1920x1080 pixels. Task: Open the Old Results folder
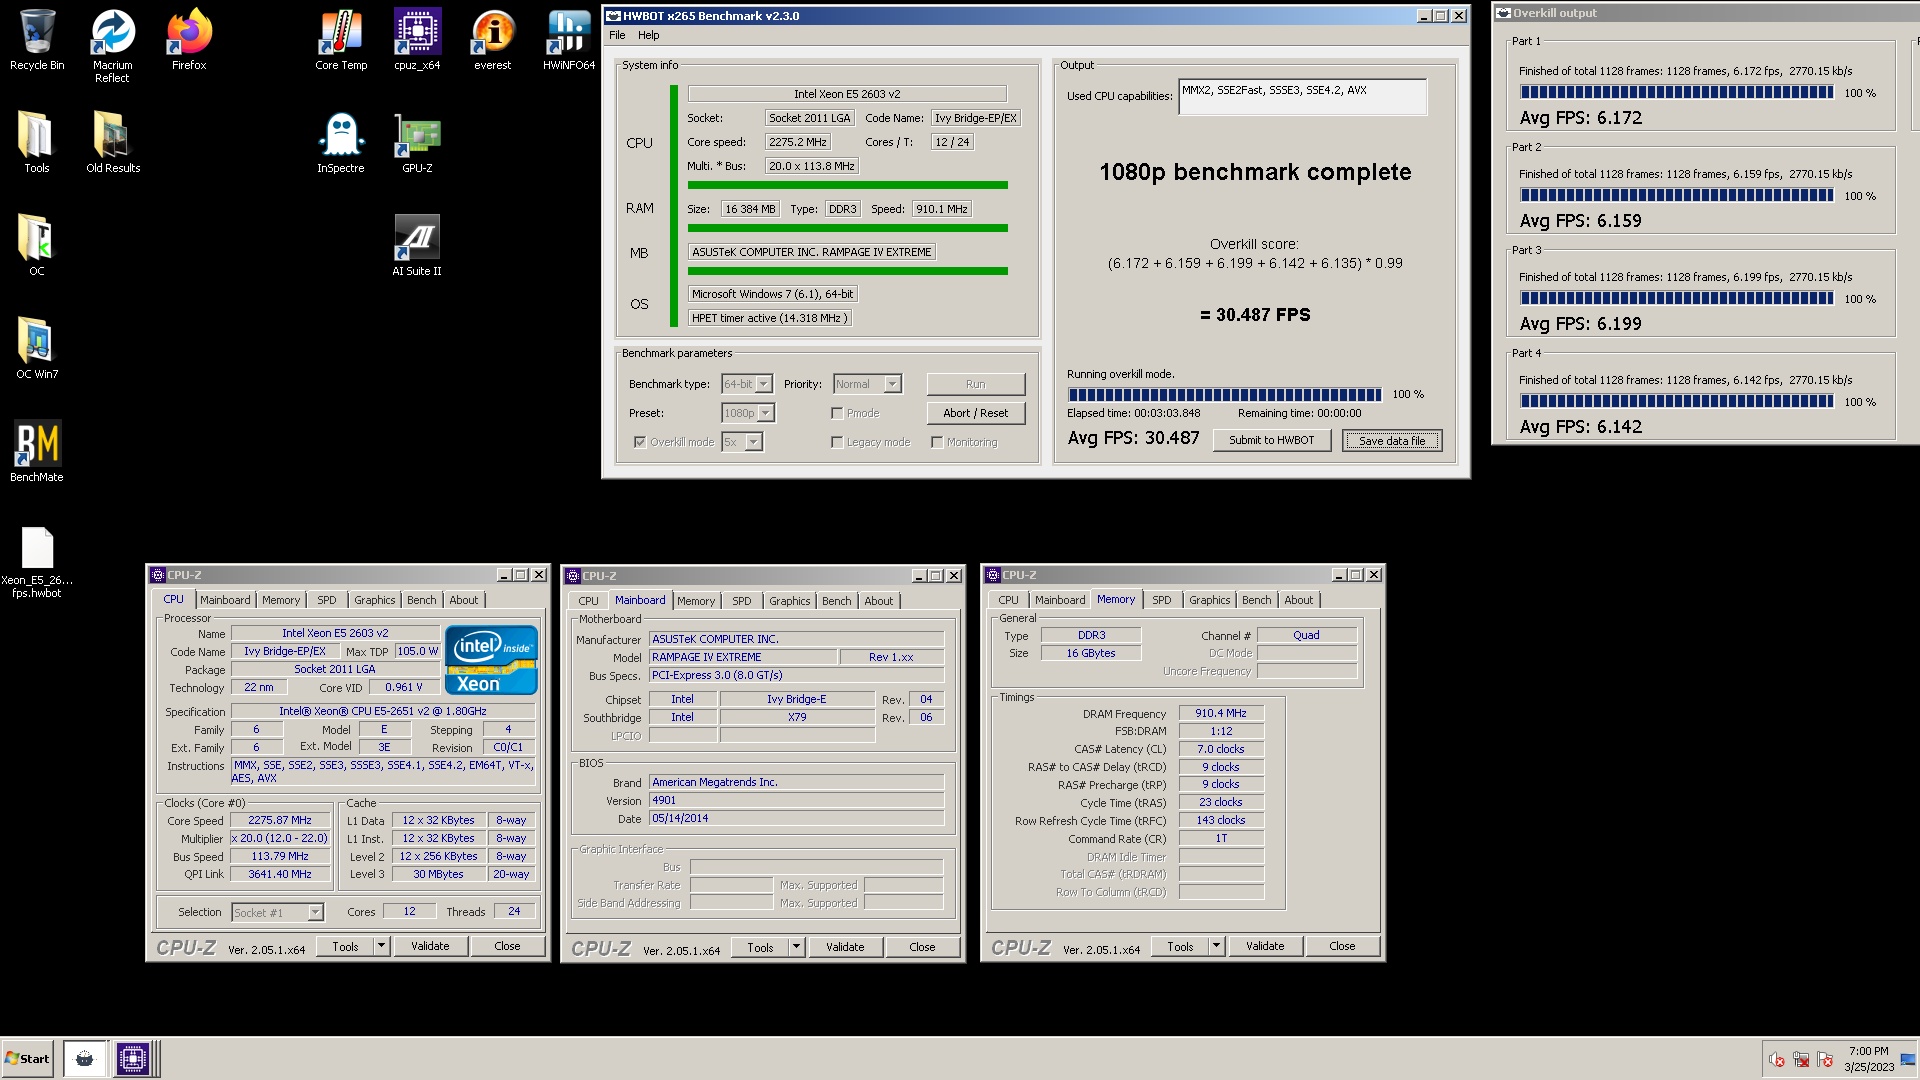click(x=113, y=142)
